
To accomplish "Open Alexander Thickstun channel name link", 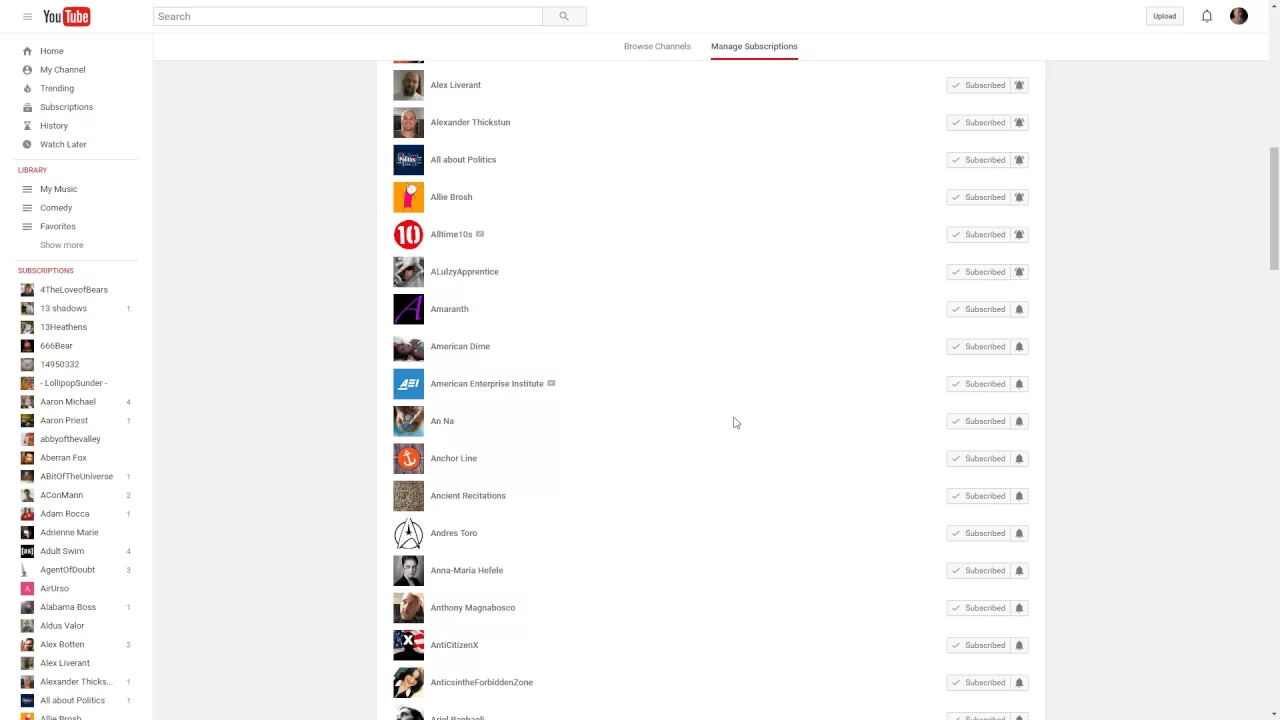I will pos(470,122).
